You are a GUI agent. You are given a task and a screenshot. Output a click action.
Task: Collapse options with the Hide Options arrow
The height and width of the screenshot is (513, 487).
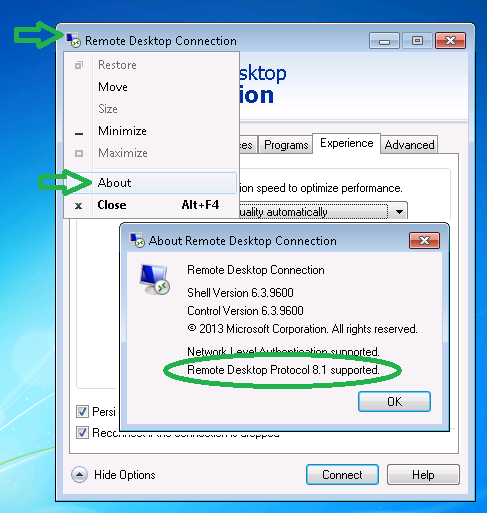click(79, 474)
